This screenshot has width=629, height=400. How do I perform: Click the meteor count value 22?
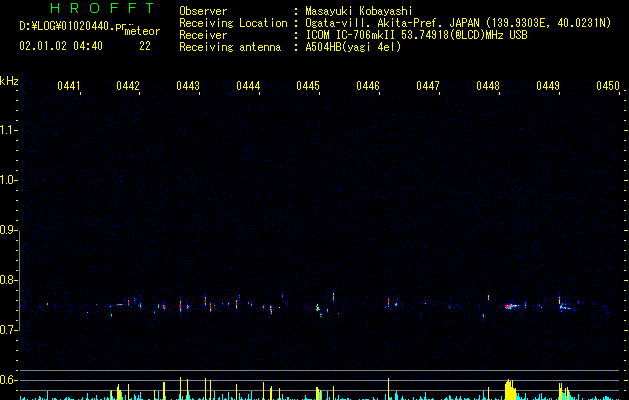coord(145,46)
